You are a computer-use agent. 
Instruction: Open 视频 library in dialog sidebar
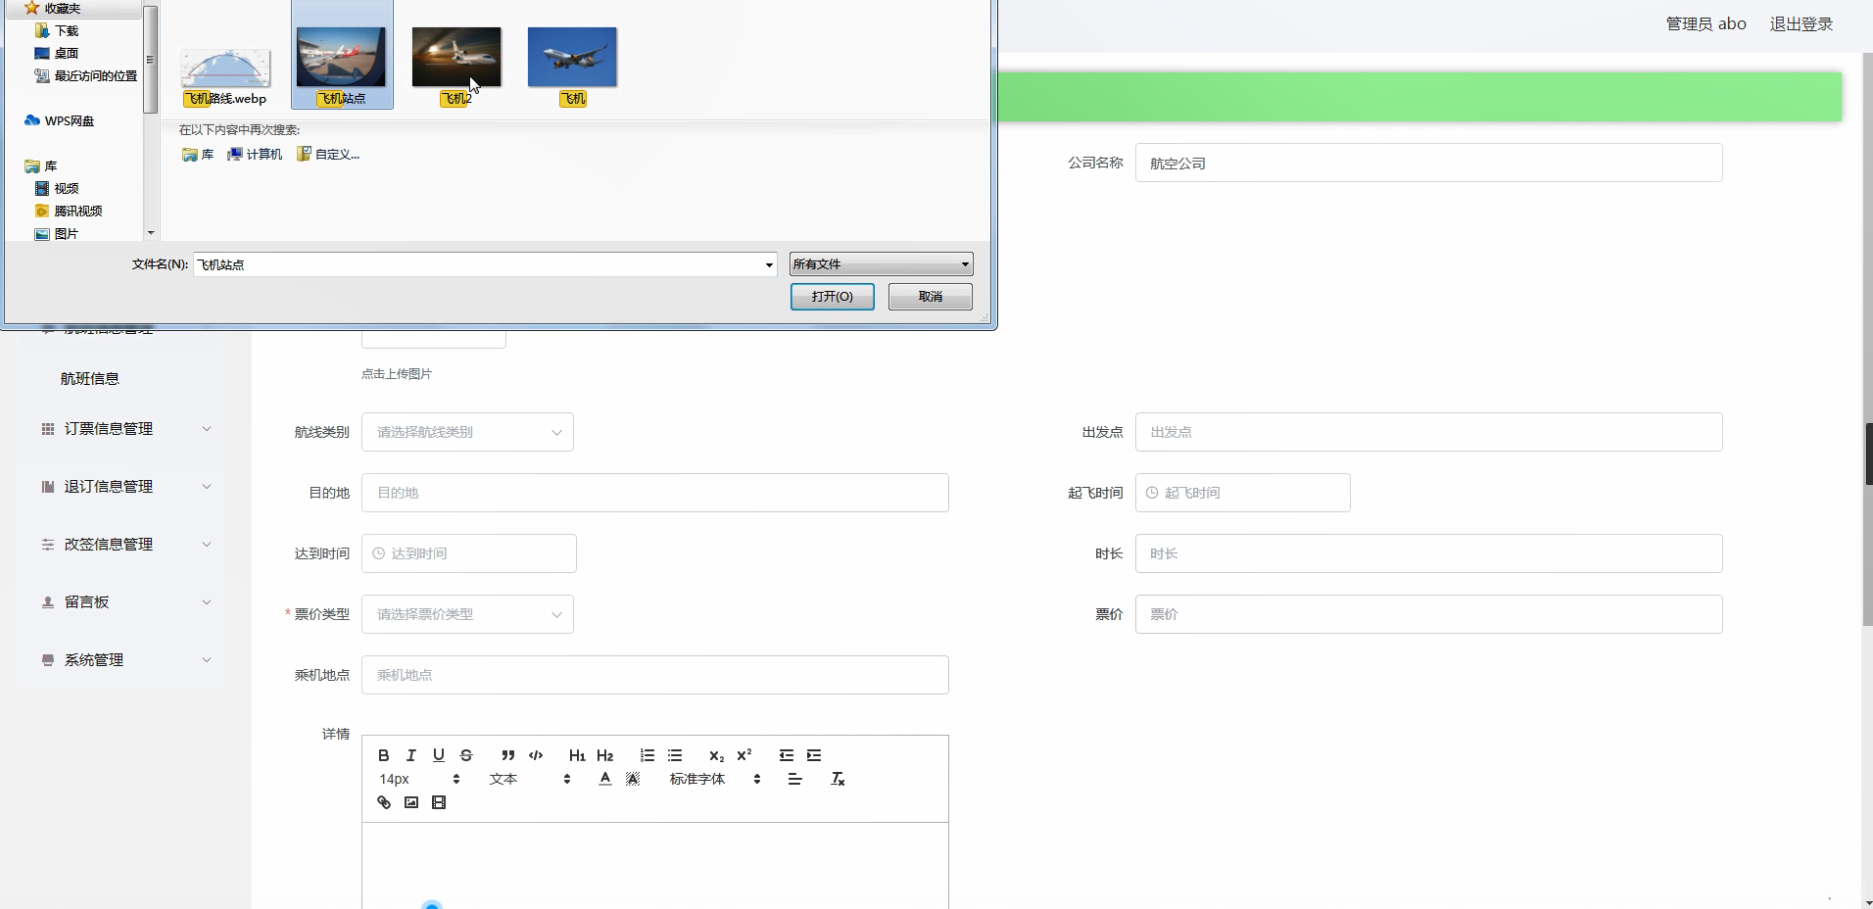pyautogui.click(x=57, y=189)
